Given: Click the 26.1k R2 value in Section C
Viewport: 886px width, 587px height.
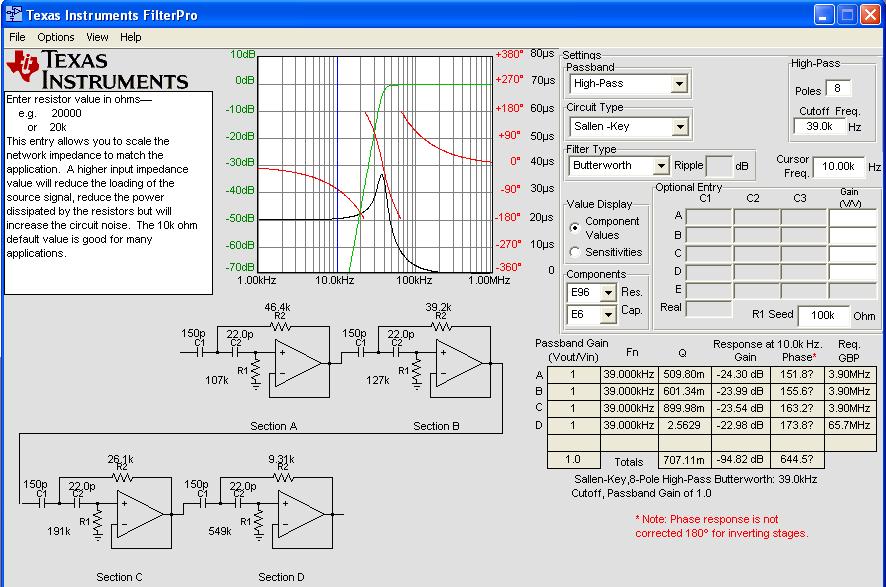Looking at the screenshot, I should click(x=120, y=459).
